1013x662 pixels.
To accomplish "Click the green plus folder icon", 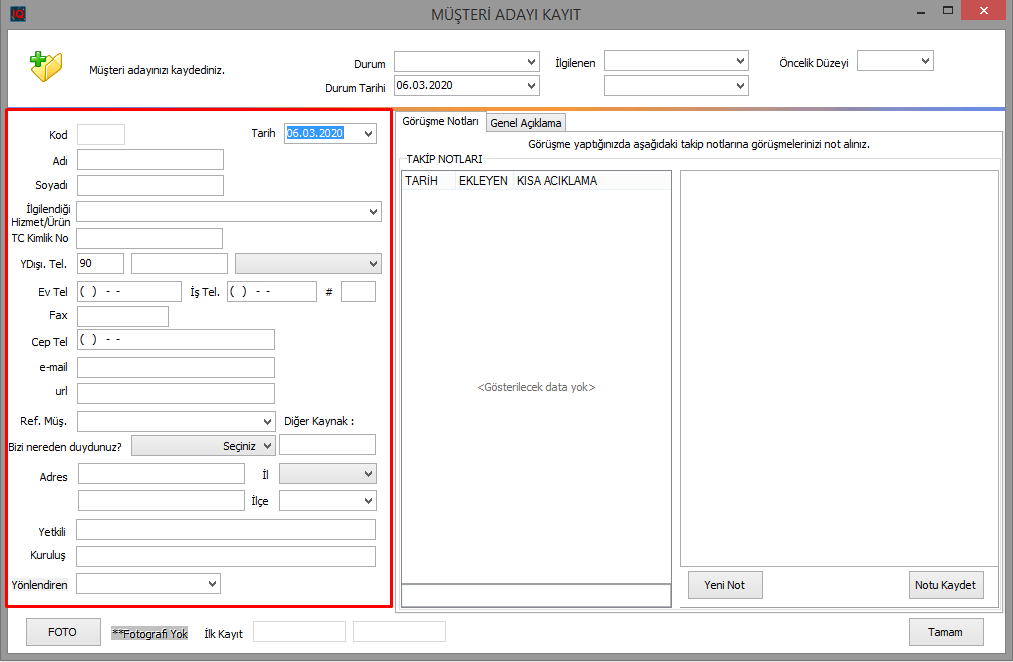I will (45, 64).
